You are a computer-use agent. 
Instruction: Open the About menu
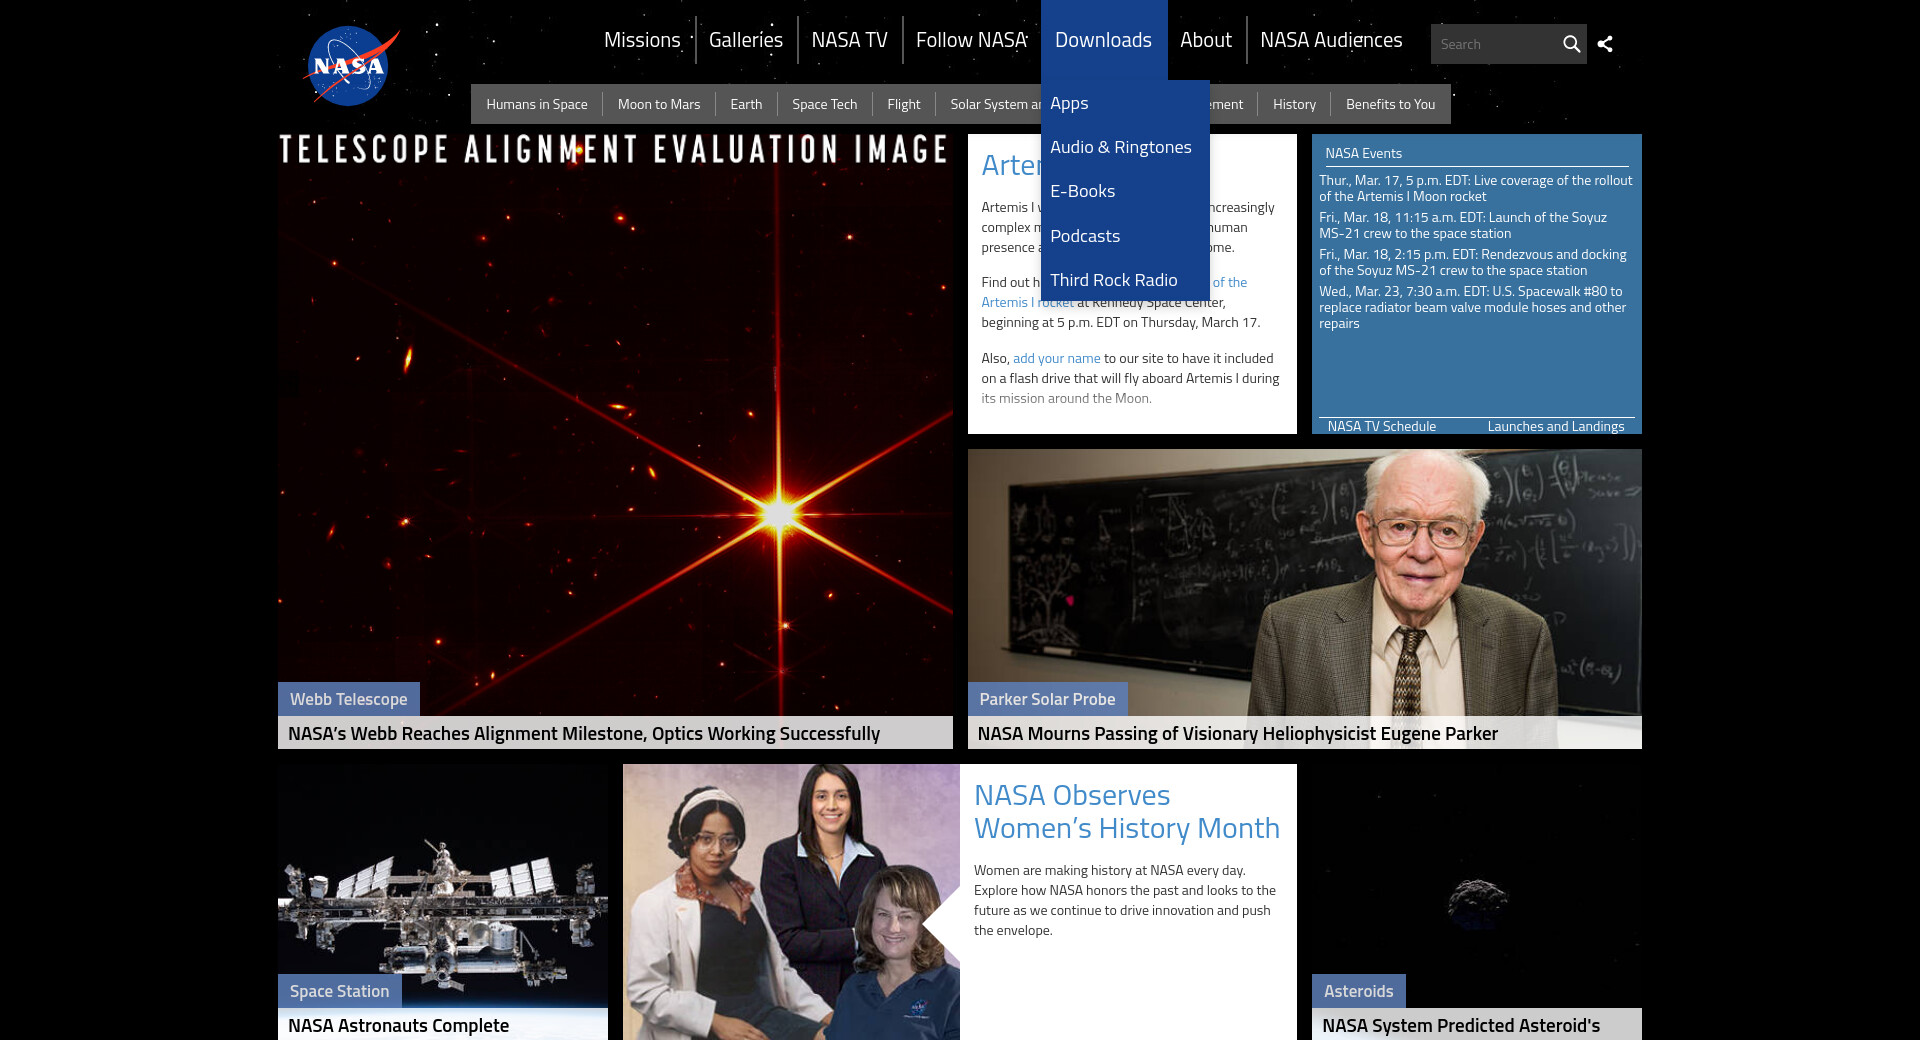[x=1206, y=40]
